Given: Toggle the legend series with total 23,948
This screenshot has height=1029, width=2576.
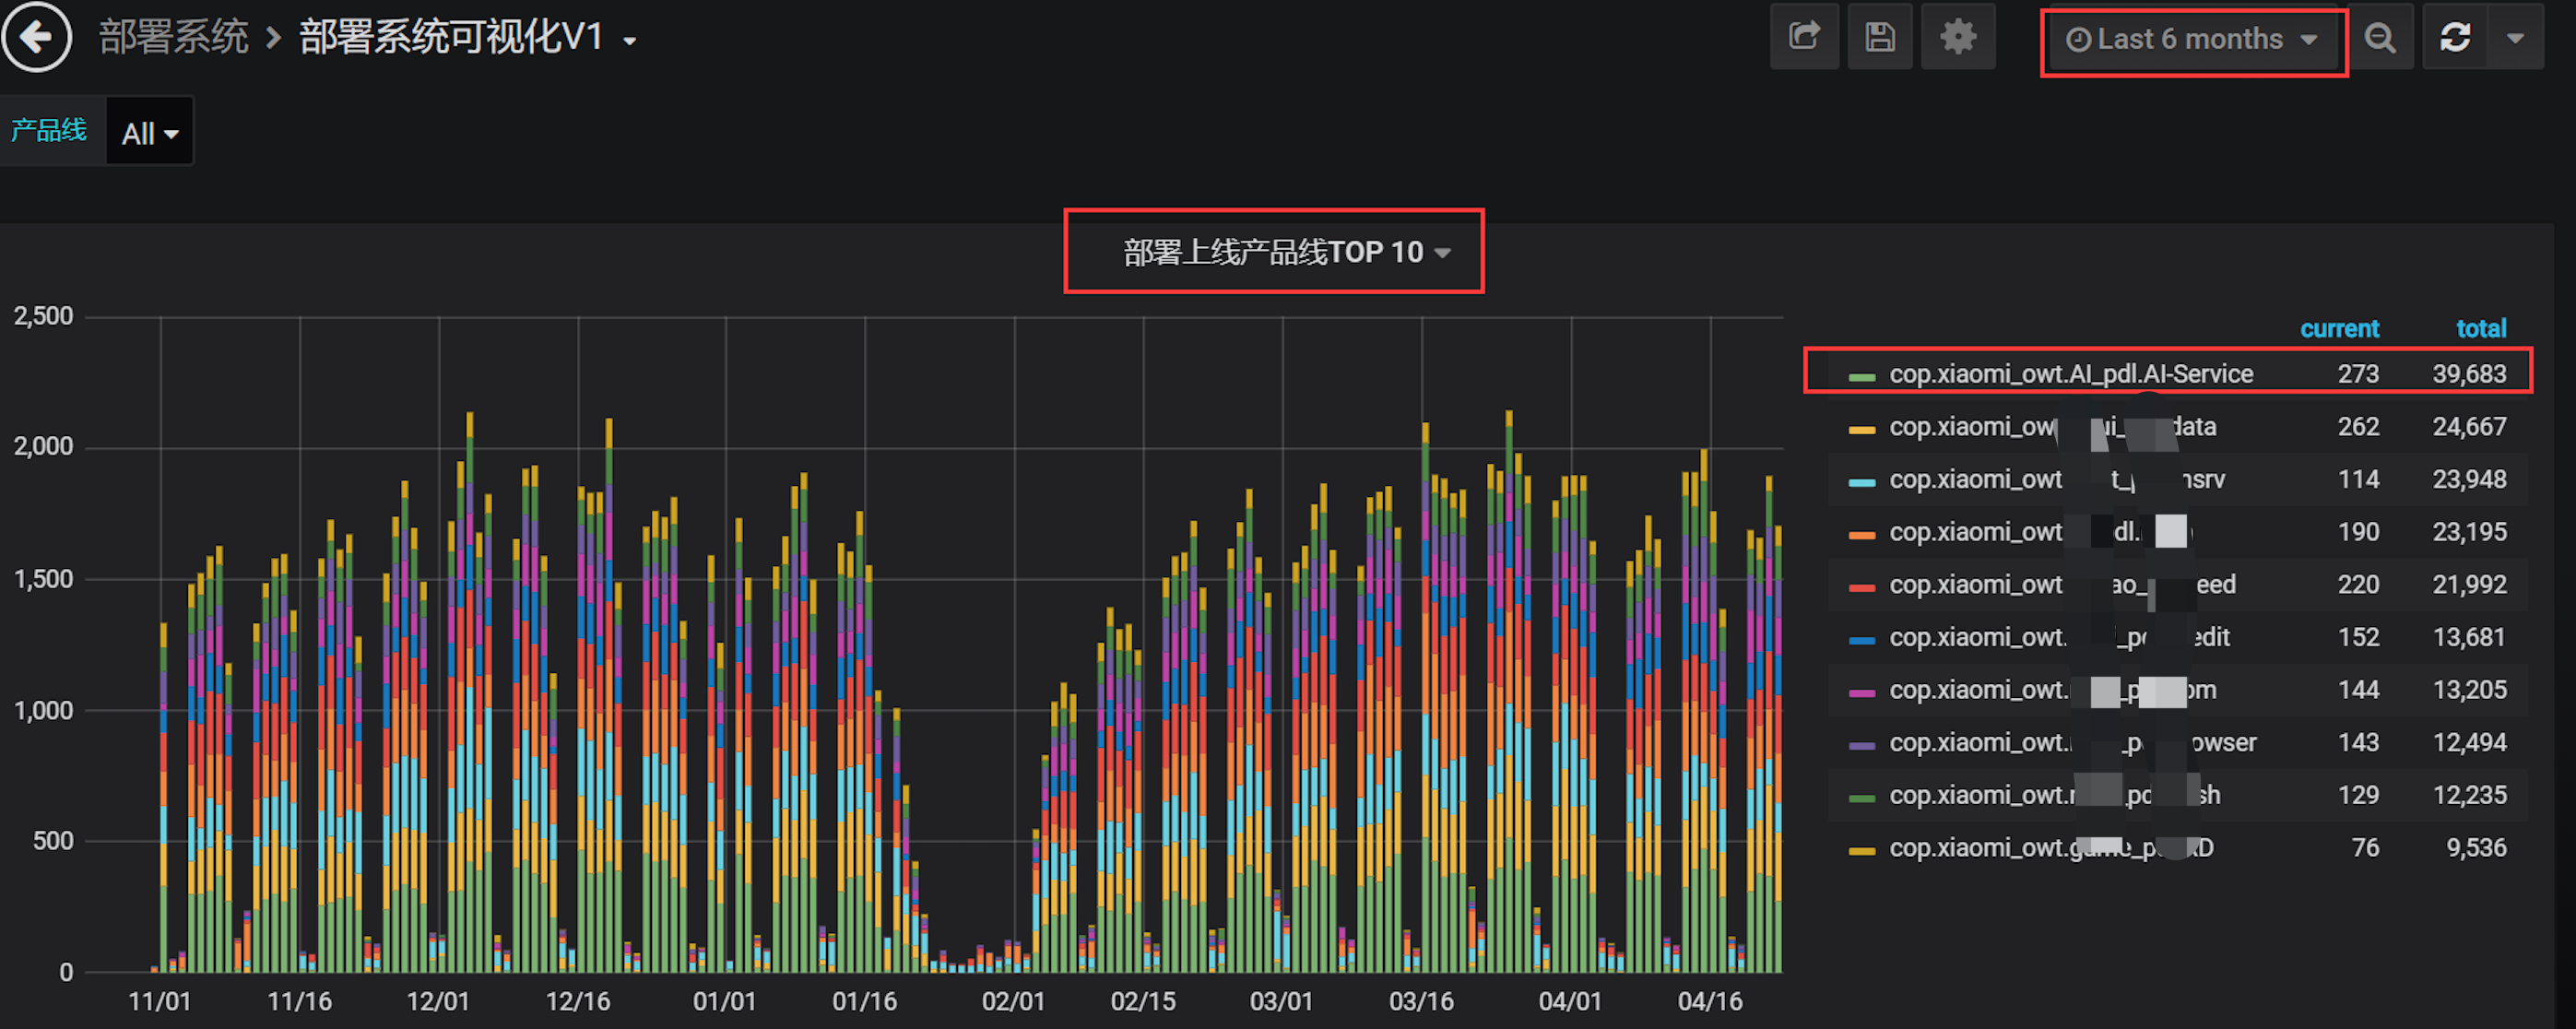Looking at the screenshot, I should click(x=2056, y=479).
